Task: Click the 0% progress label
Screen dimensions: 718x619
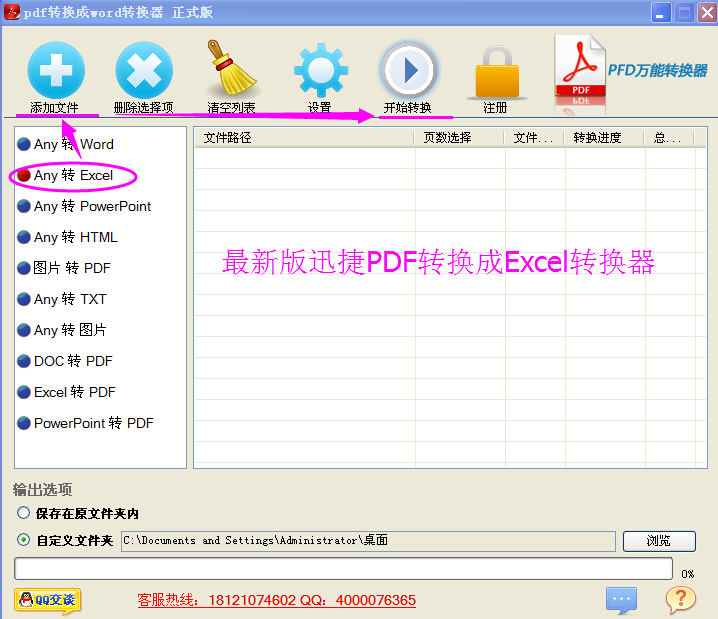Action: click(687, 574)
